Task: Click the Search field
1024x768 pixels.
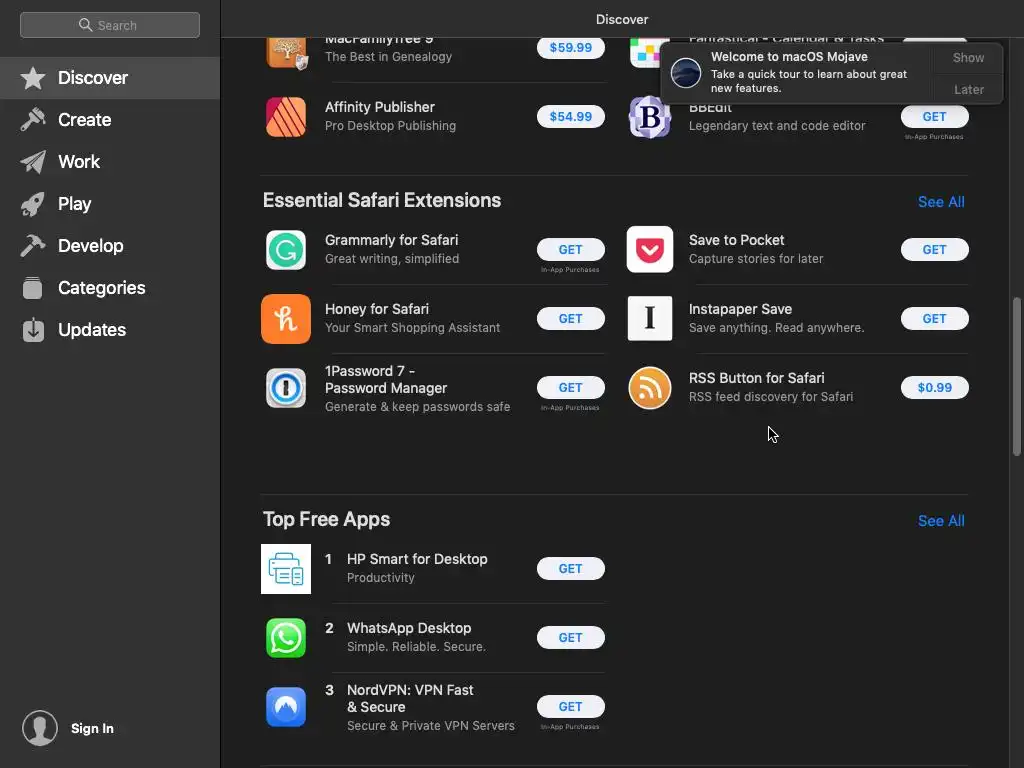Action: pyautogui.click(x=110, y=25)
